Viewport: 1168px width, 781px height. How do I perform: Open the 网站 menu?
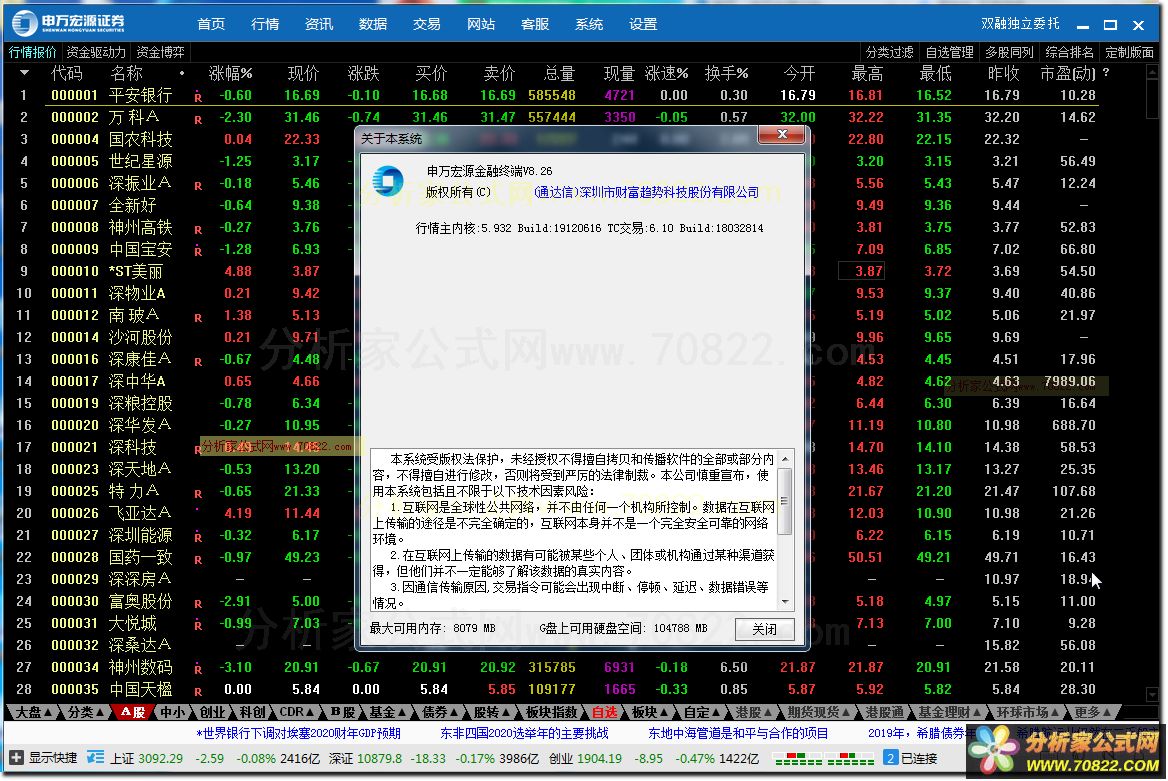(x=480, y=24)
